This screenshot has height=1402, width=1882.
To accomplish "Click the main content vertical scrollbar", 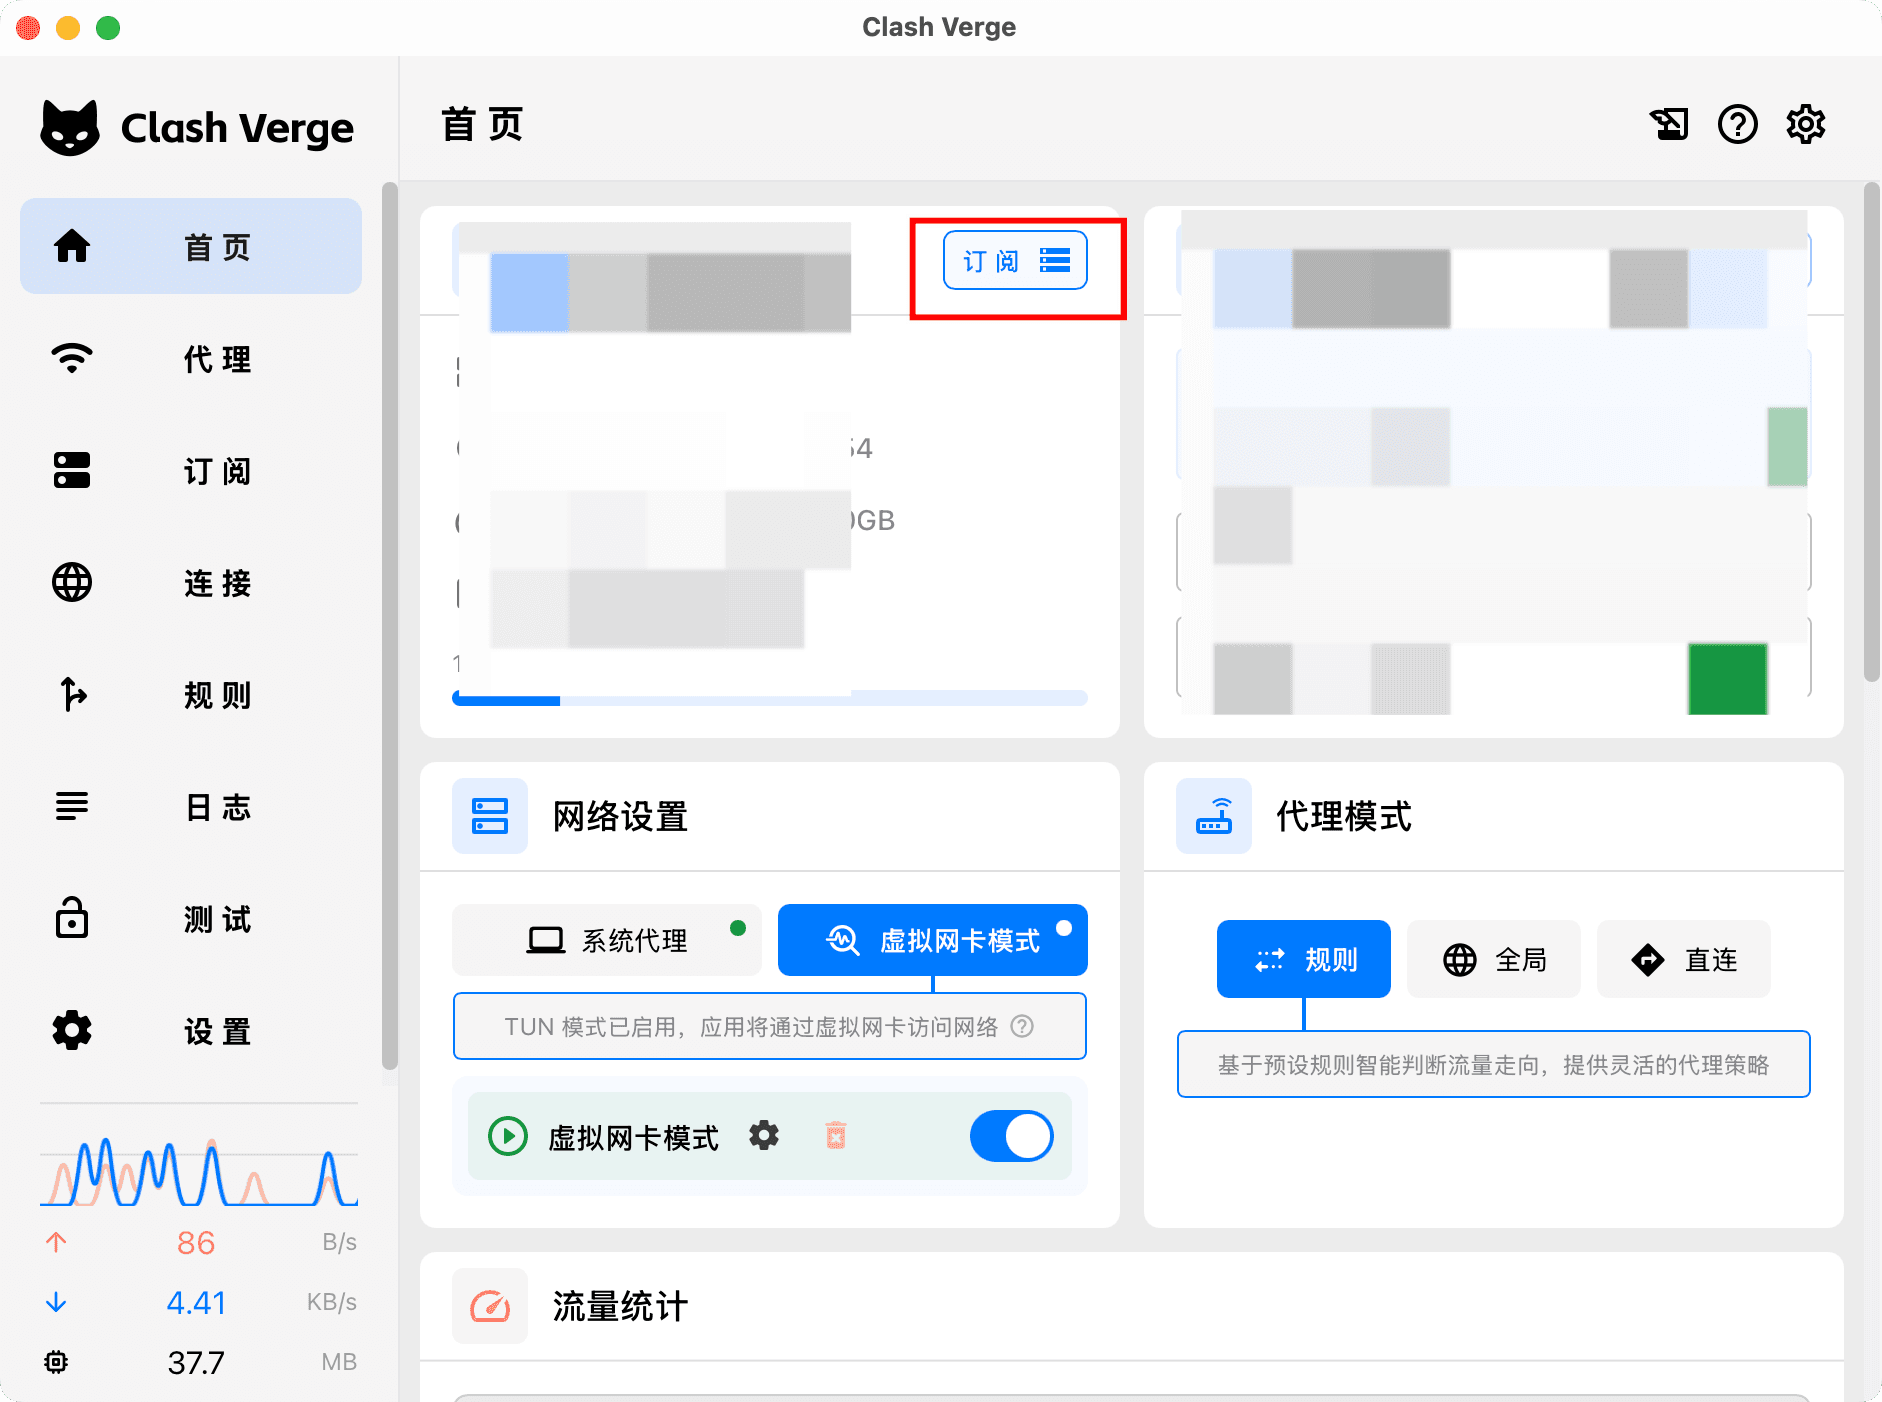I will click(x=1871, y=432).
